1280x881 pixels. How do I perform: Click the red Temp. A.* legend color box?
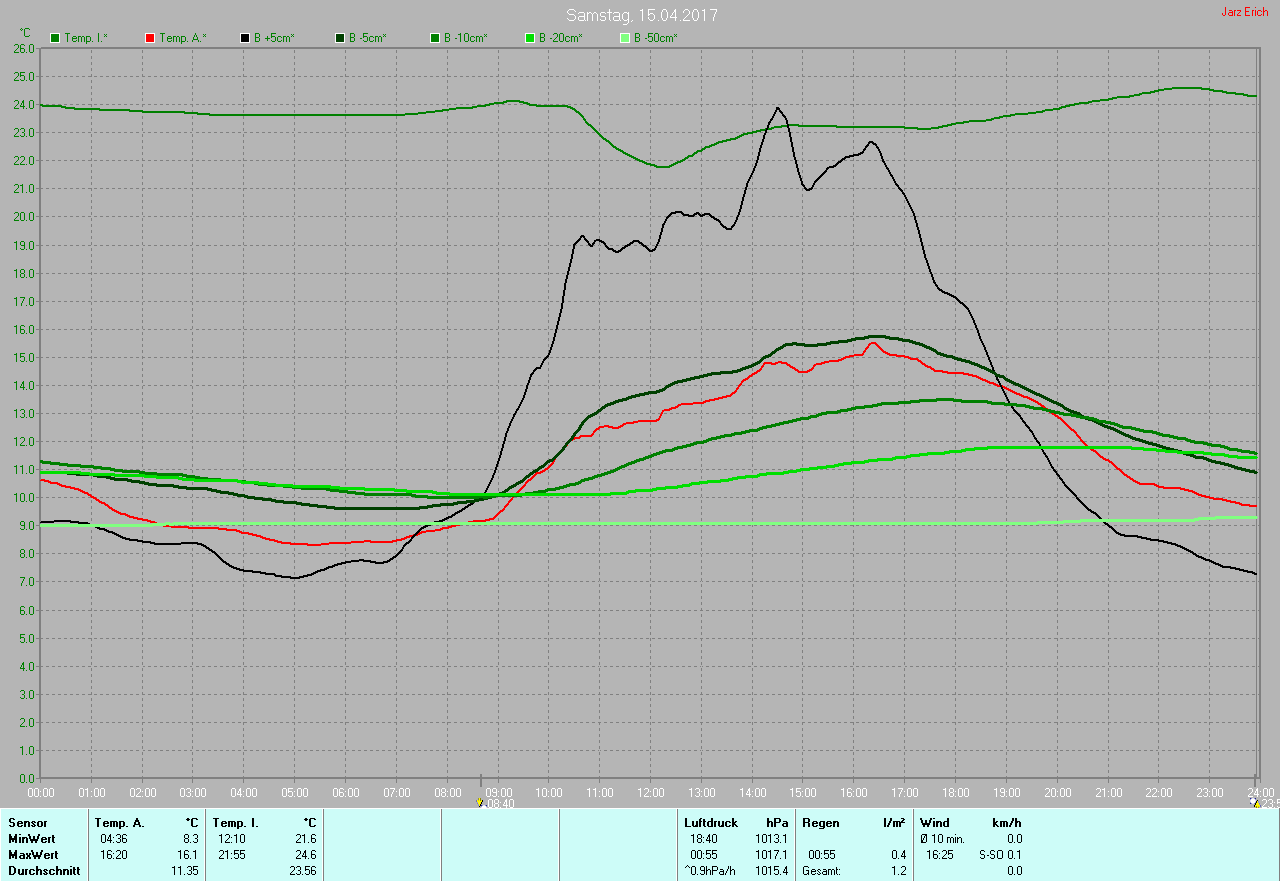tap(150, 38)
